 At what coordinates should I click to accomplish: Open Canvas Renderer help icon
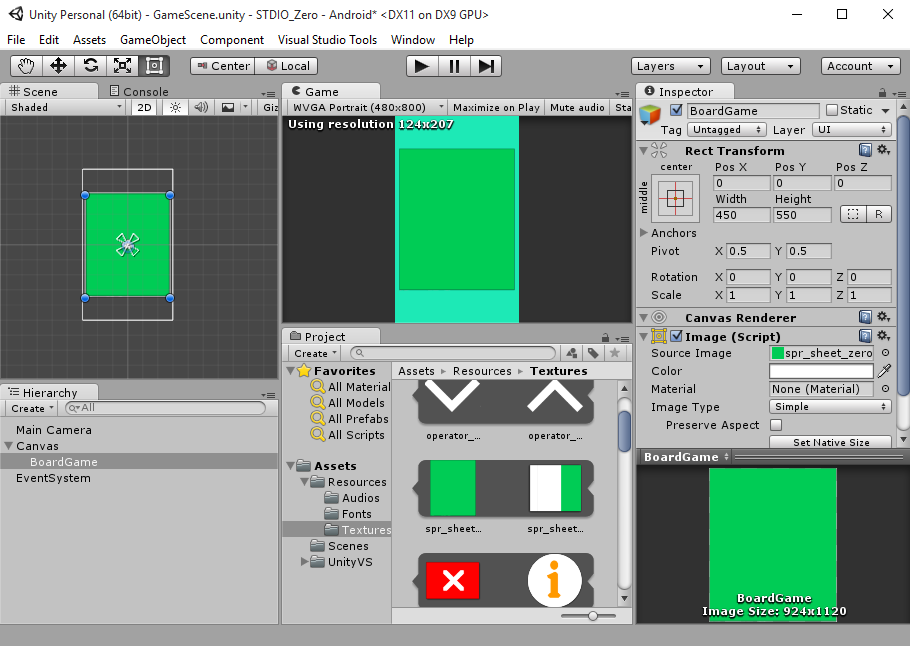pos(865,317)
